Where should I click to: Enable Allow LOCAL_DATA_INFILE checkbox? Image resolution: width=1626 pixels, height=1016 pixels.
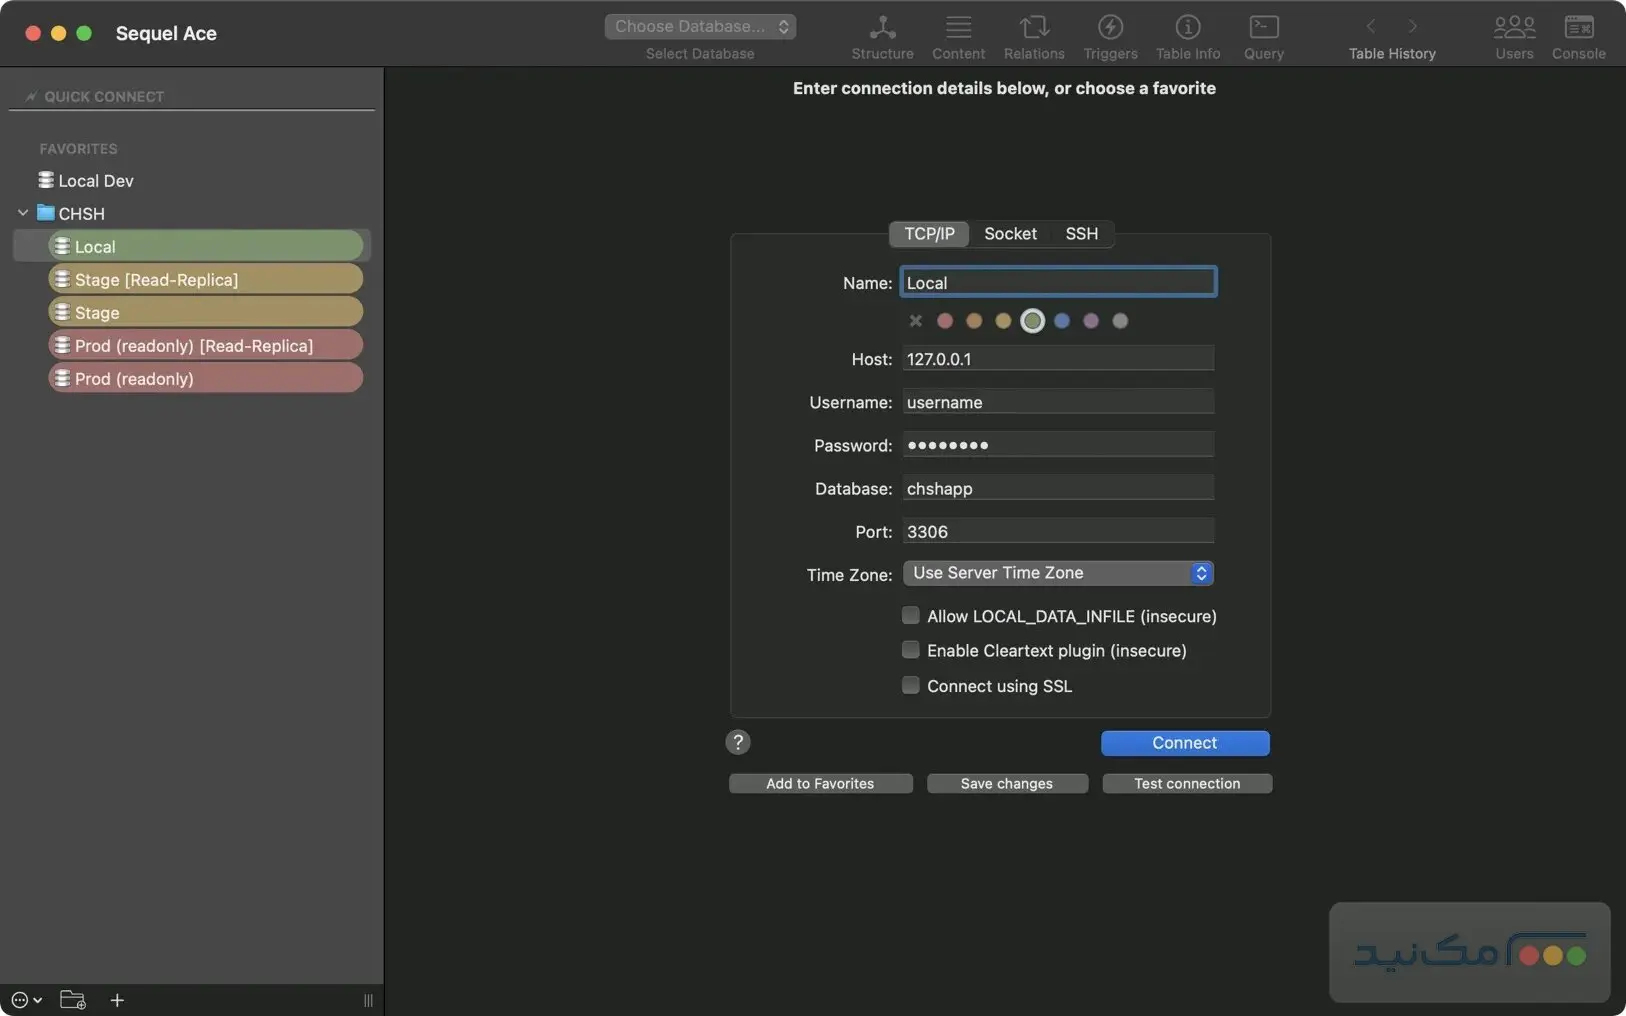(911, 616)
